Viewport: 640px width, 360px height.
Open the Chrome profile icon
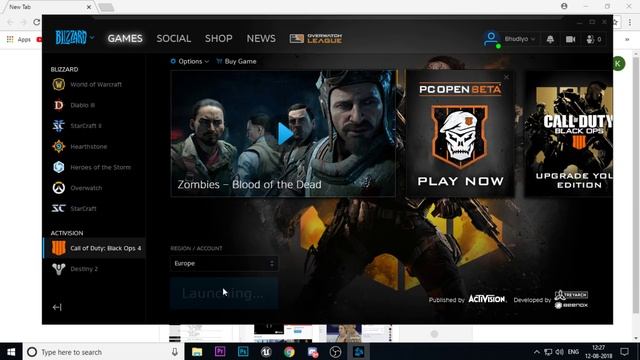point(564,6)
